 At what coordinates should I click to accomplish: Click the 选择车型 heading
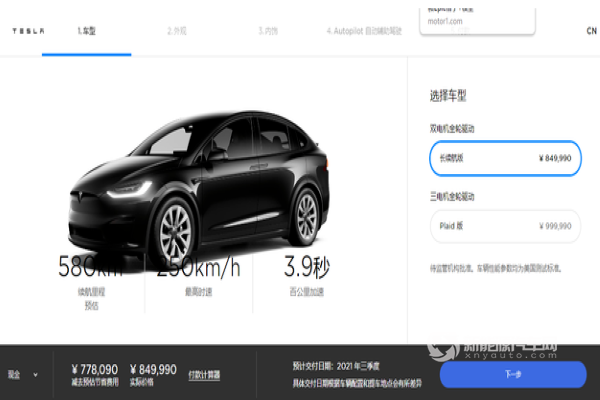click(x=448, y=96)
